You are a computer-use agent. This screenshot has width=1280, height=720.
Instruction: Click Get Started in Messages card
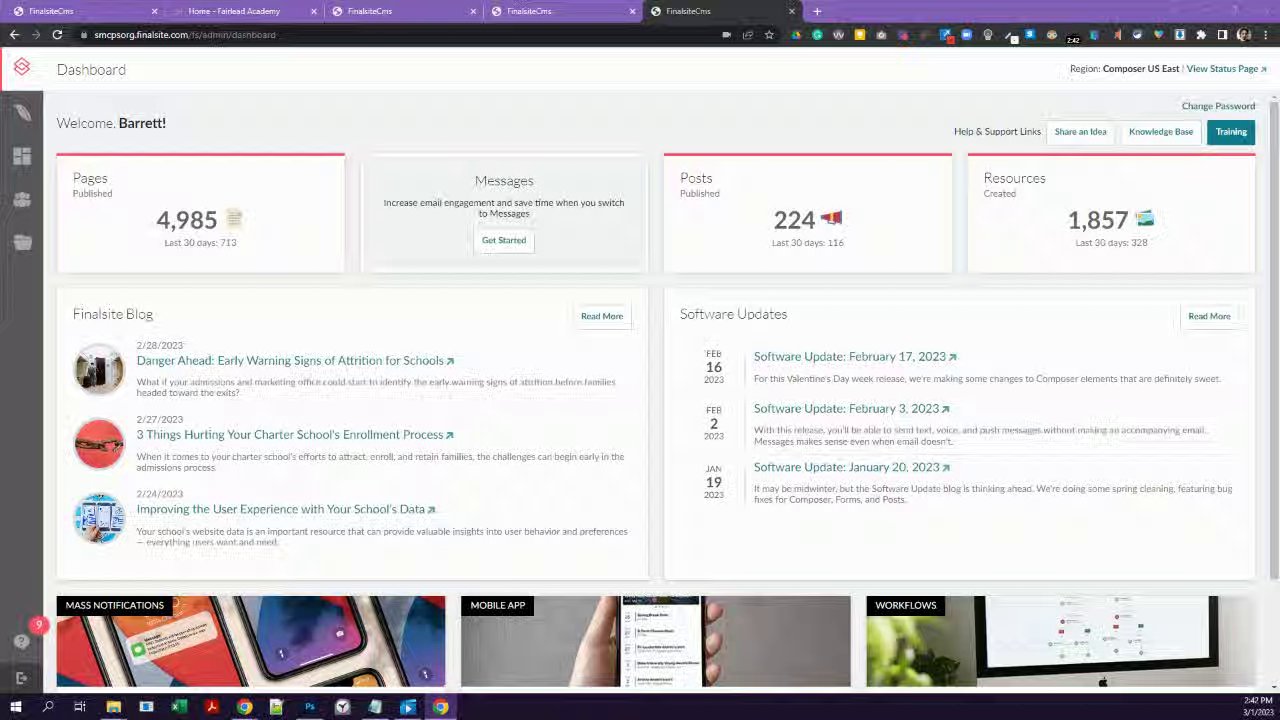coord(504,240)
